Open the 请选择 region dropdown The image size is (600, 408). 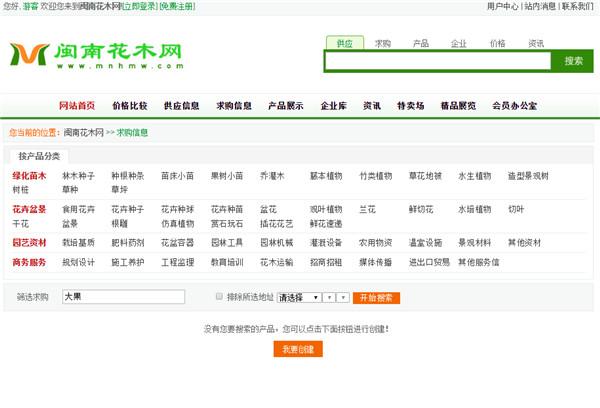click(299, 297)
